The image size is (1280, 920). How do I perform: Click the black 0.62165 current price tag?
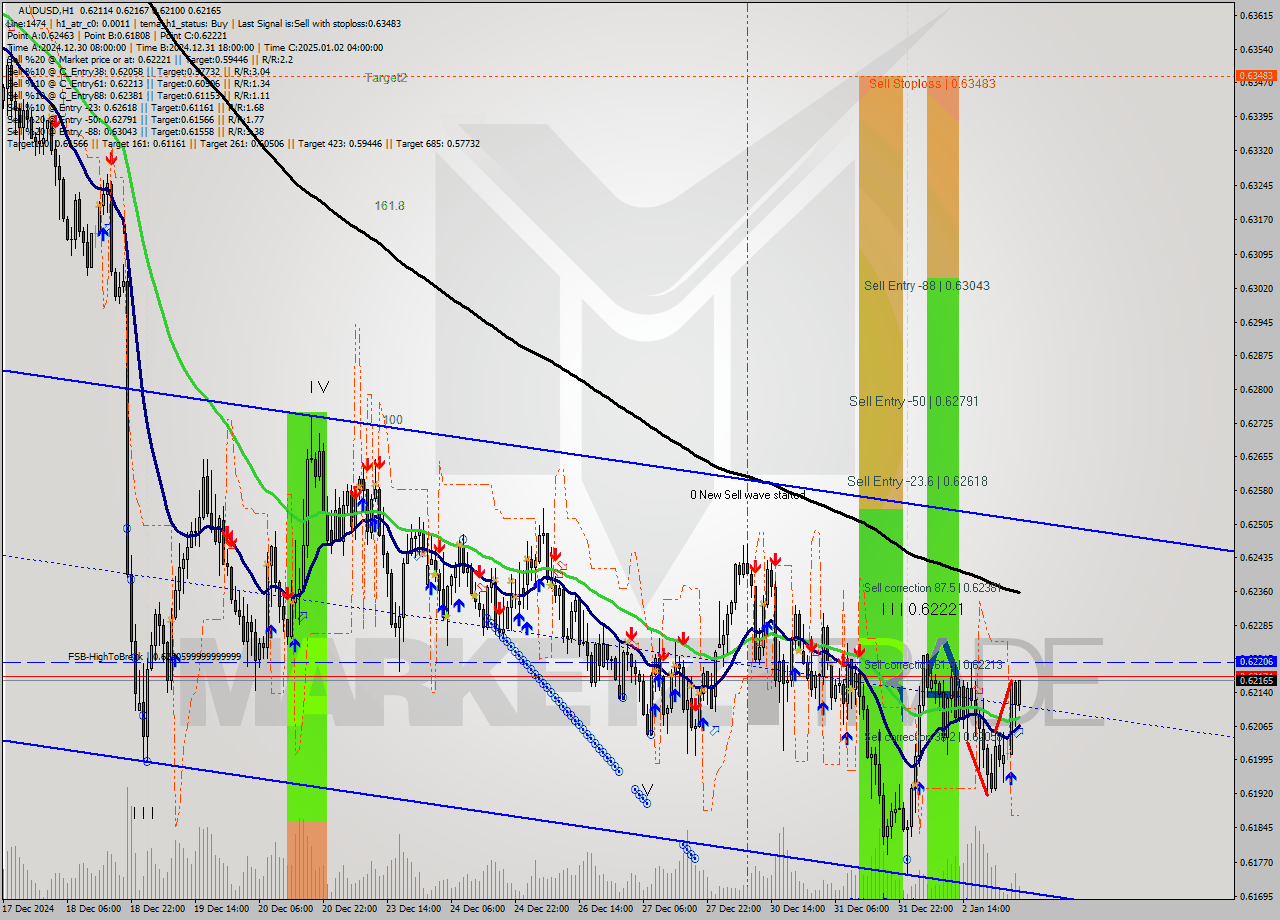click(1256, 681)
